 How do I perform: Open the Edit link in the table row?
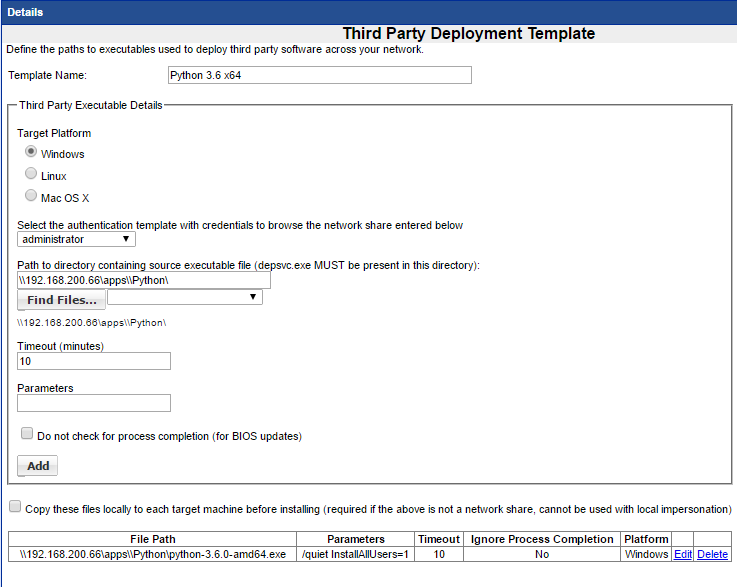(x=682, y=554)
